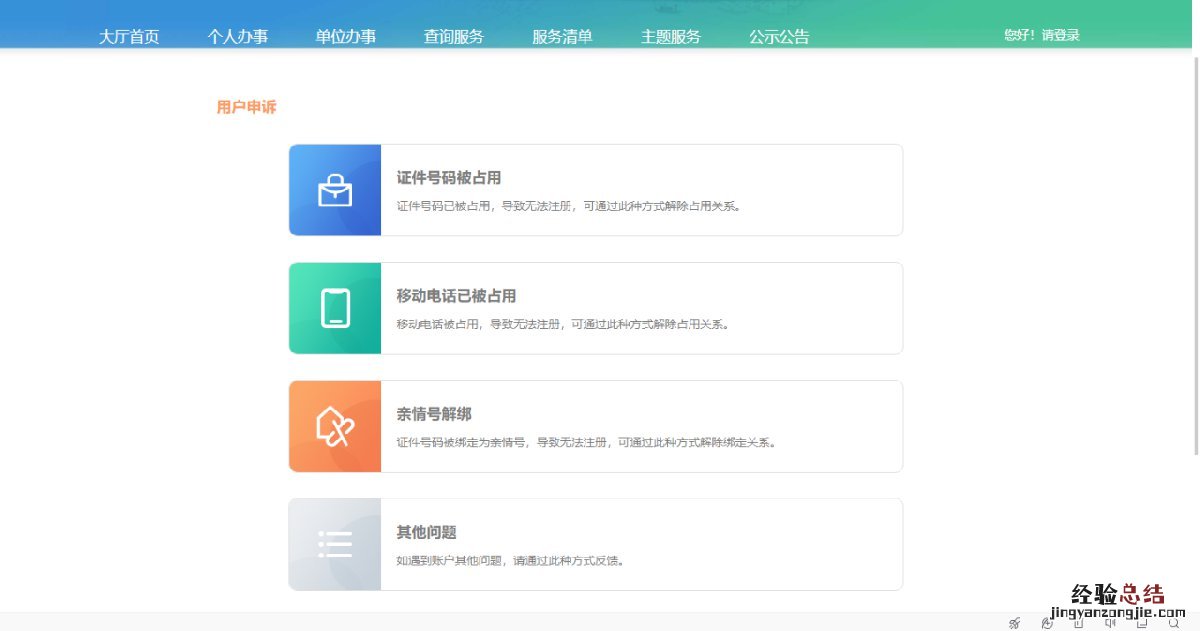This screenshot has height=631, width=1200.
Task: Click the blue briefcase icon
Action: [335, 190]
